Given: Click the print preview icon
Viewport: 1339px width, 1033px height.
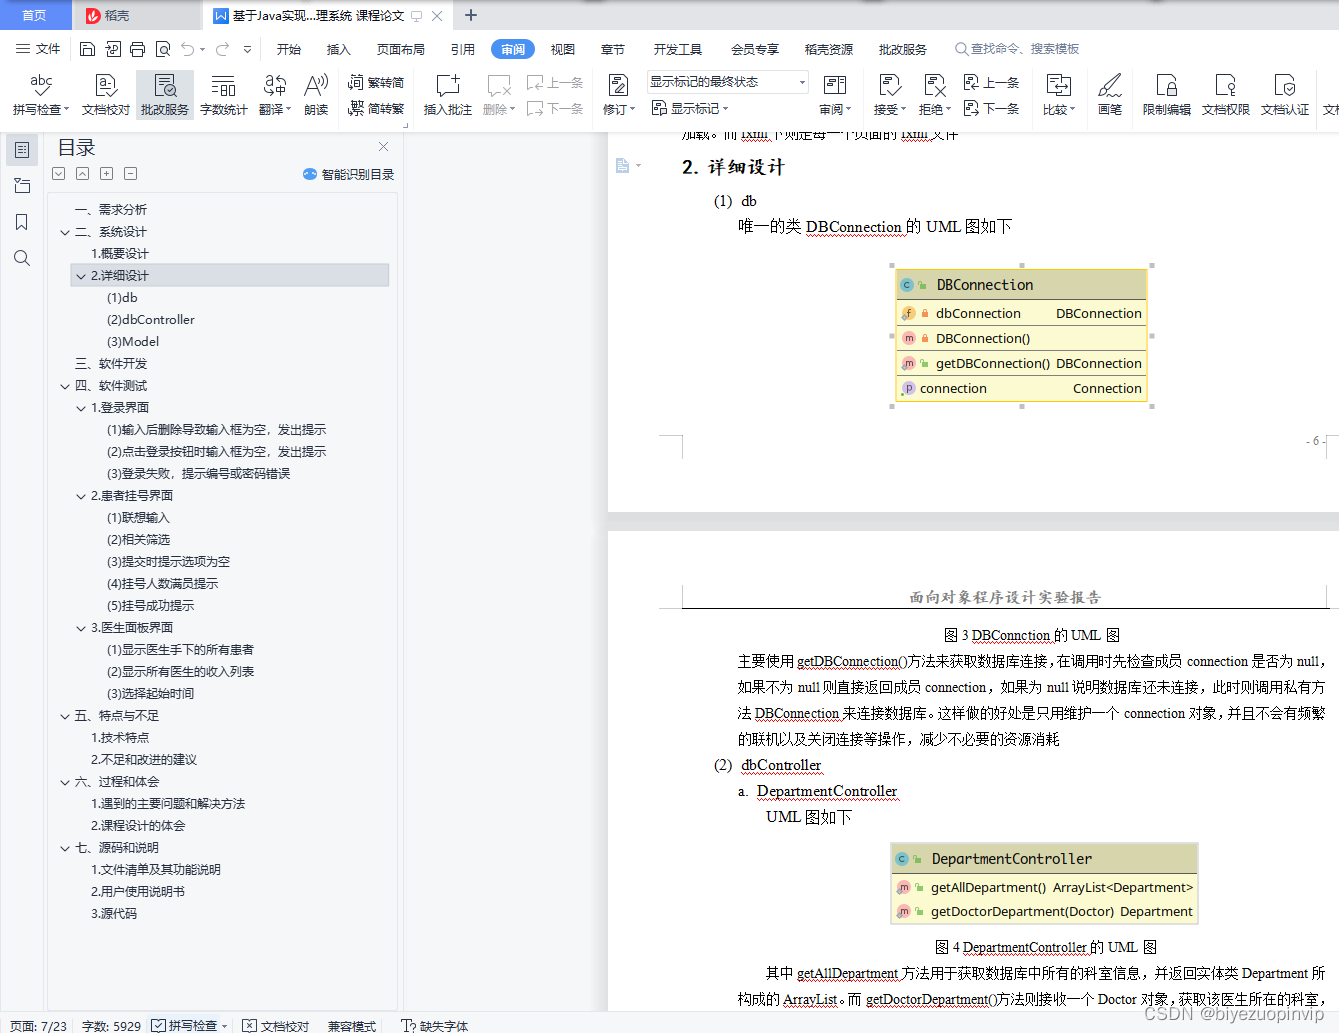Looking at the screenshot, I should coord(162,49).
